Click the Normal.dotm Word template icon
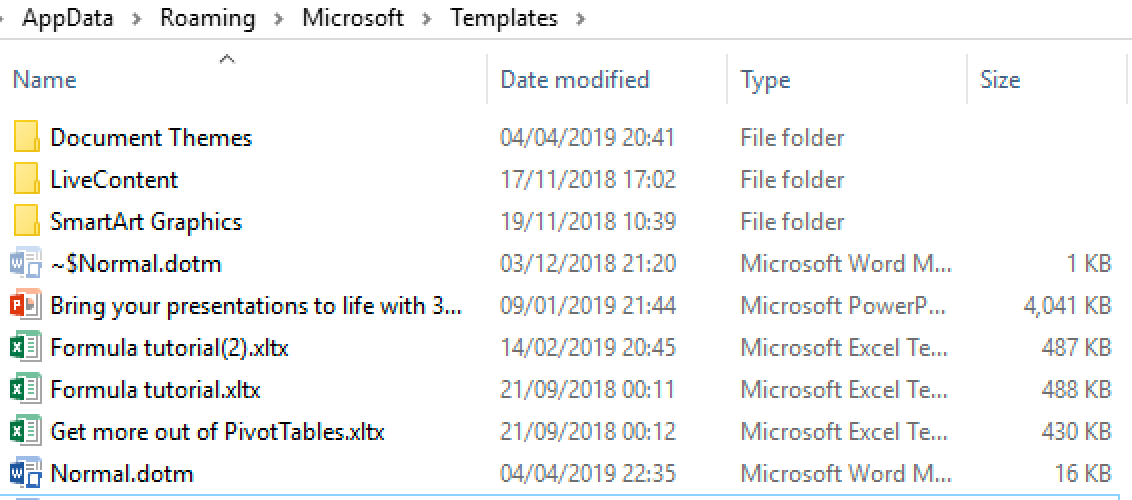This screenshot has height=500, width=1132. click(26, 474)
